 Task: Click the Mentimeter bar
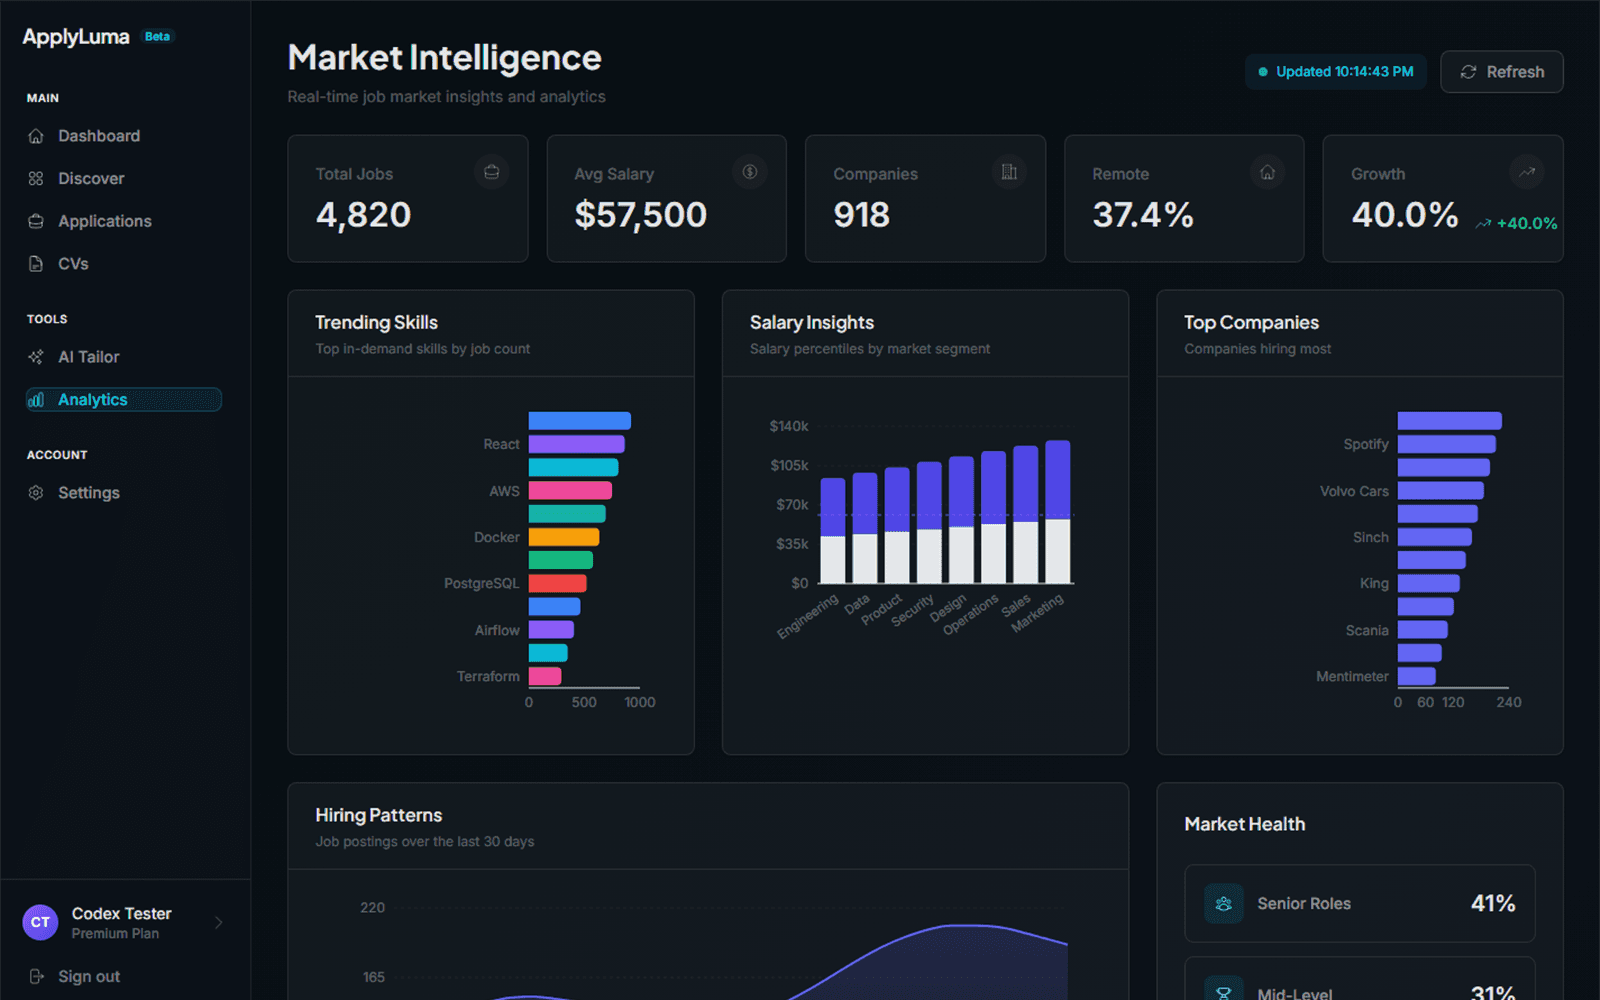(x=1417, y=676)
